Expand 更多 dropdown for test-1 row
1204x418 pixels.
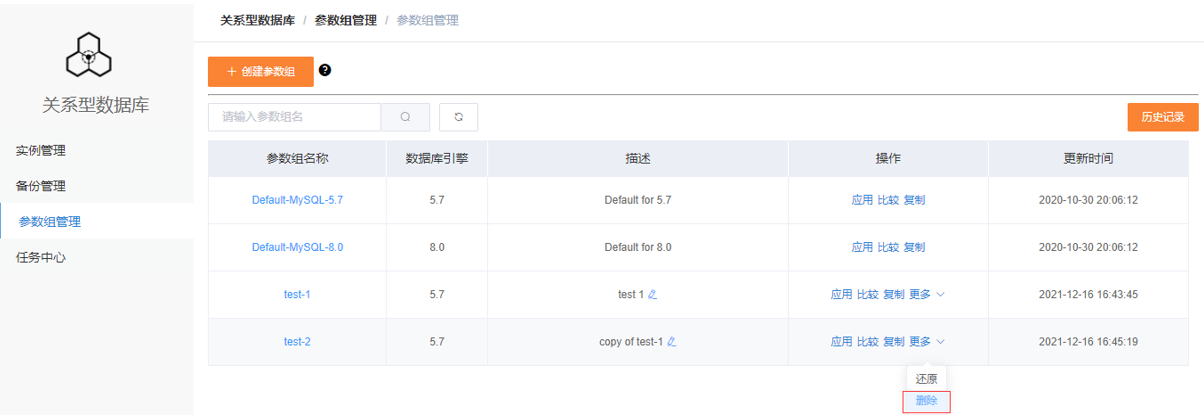coord(926,295)
